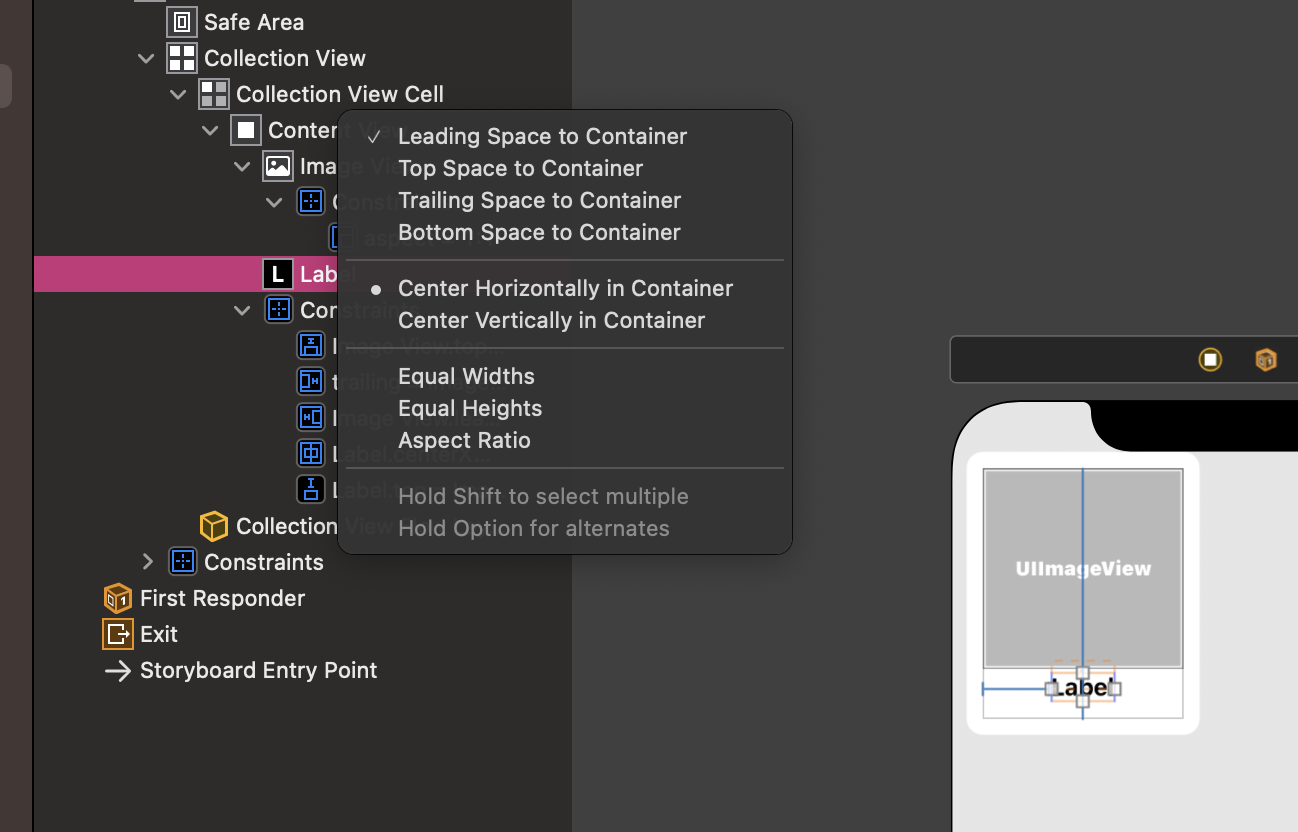
Task: Click the Collection View Cell icon
Action: coord(214,94)
